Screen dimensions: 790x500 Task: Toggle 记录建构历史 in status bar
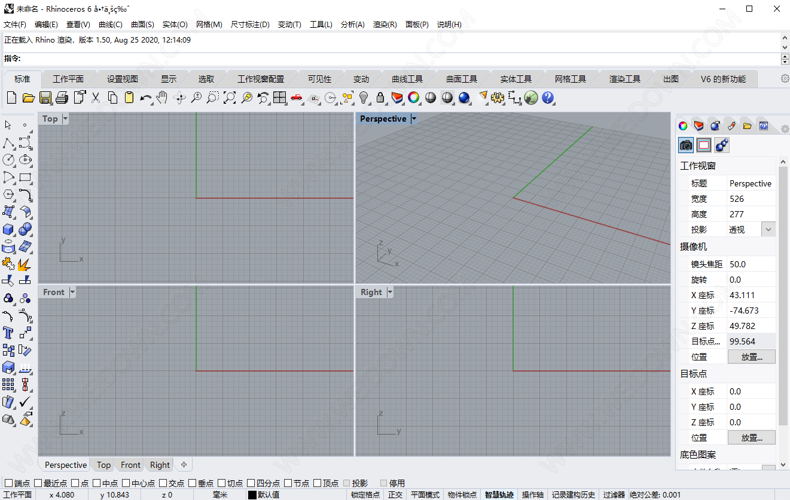[573, 495]
